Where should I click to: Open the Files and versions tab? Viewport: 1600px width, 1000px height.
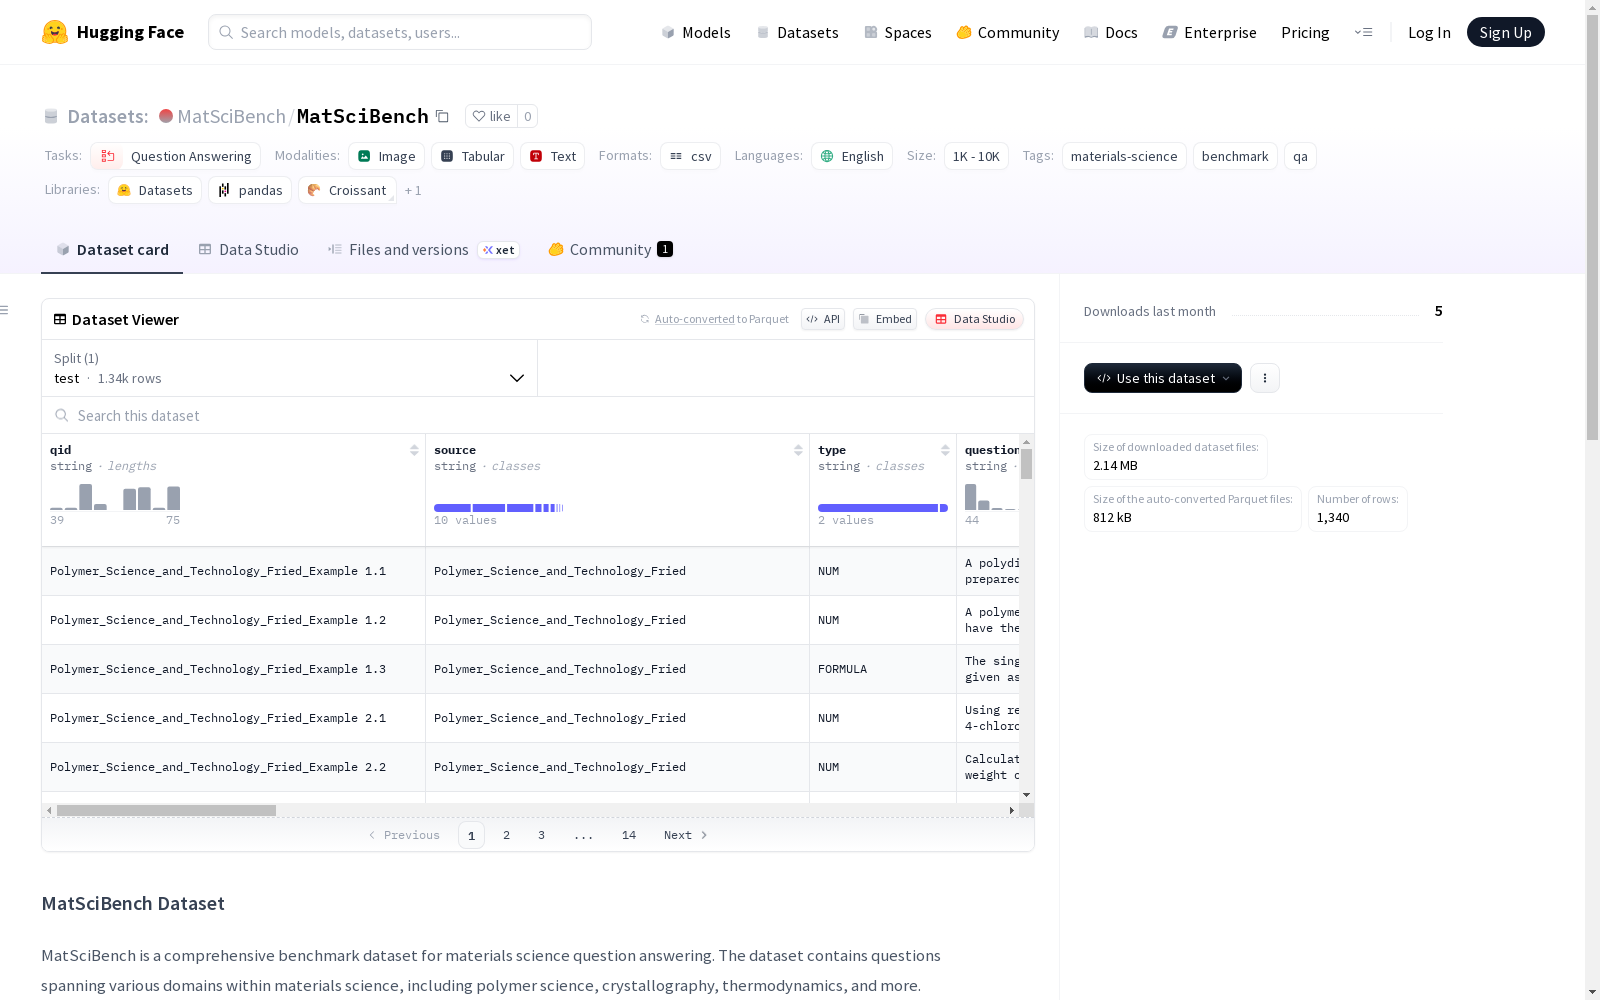pyautogui.click(x=423, y=250)
